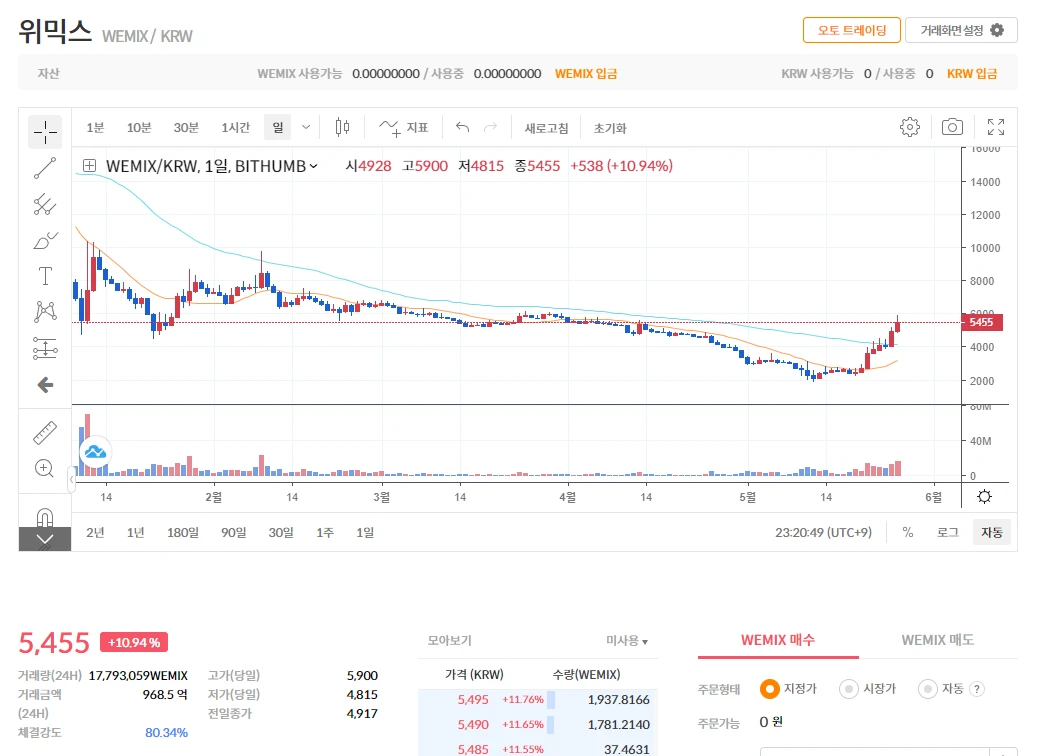The image size is (1037, 756).
Task: Collapse the left drawing toolbar handle
Action: tap(71, 479)
